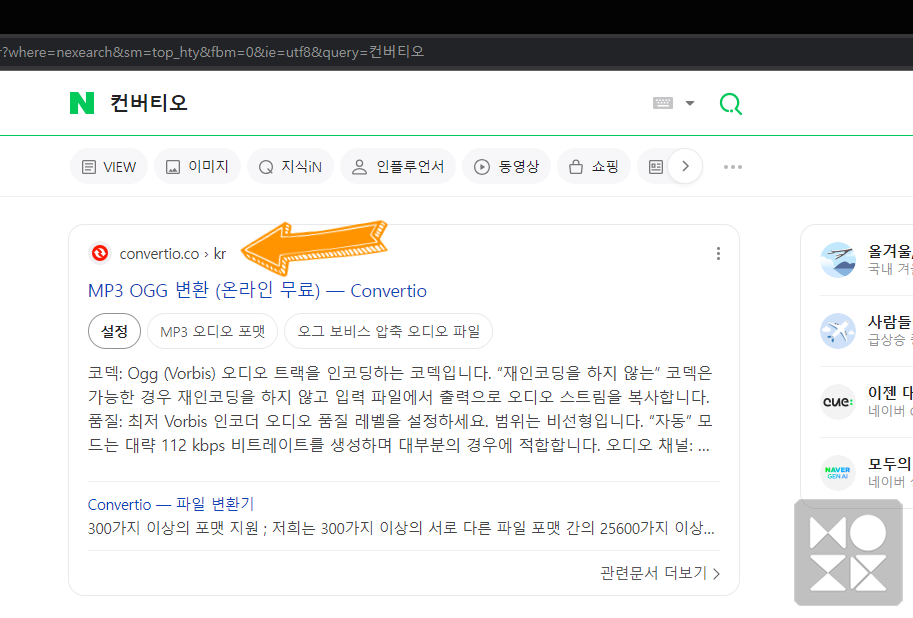Switch to the 쇼핑 tab
Viewport: 913px width, 618px height.
tap(594, 167)
